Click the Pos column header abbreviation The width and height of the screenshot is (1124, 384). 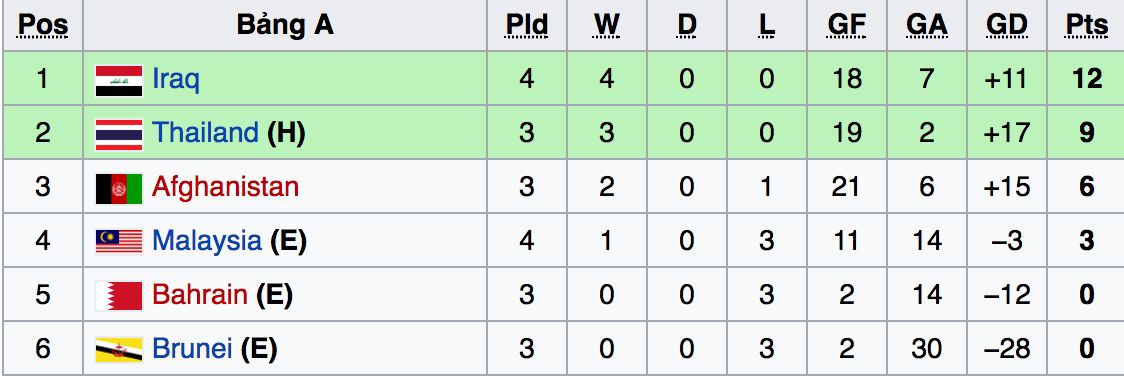click(x=42, y=25)
